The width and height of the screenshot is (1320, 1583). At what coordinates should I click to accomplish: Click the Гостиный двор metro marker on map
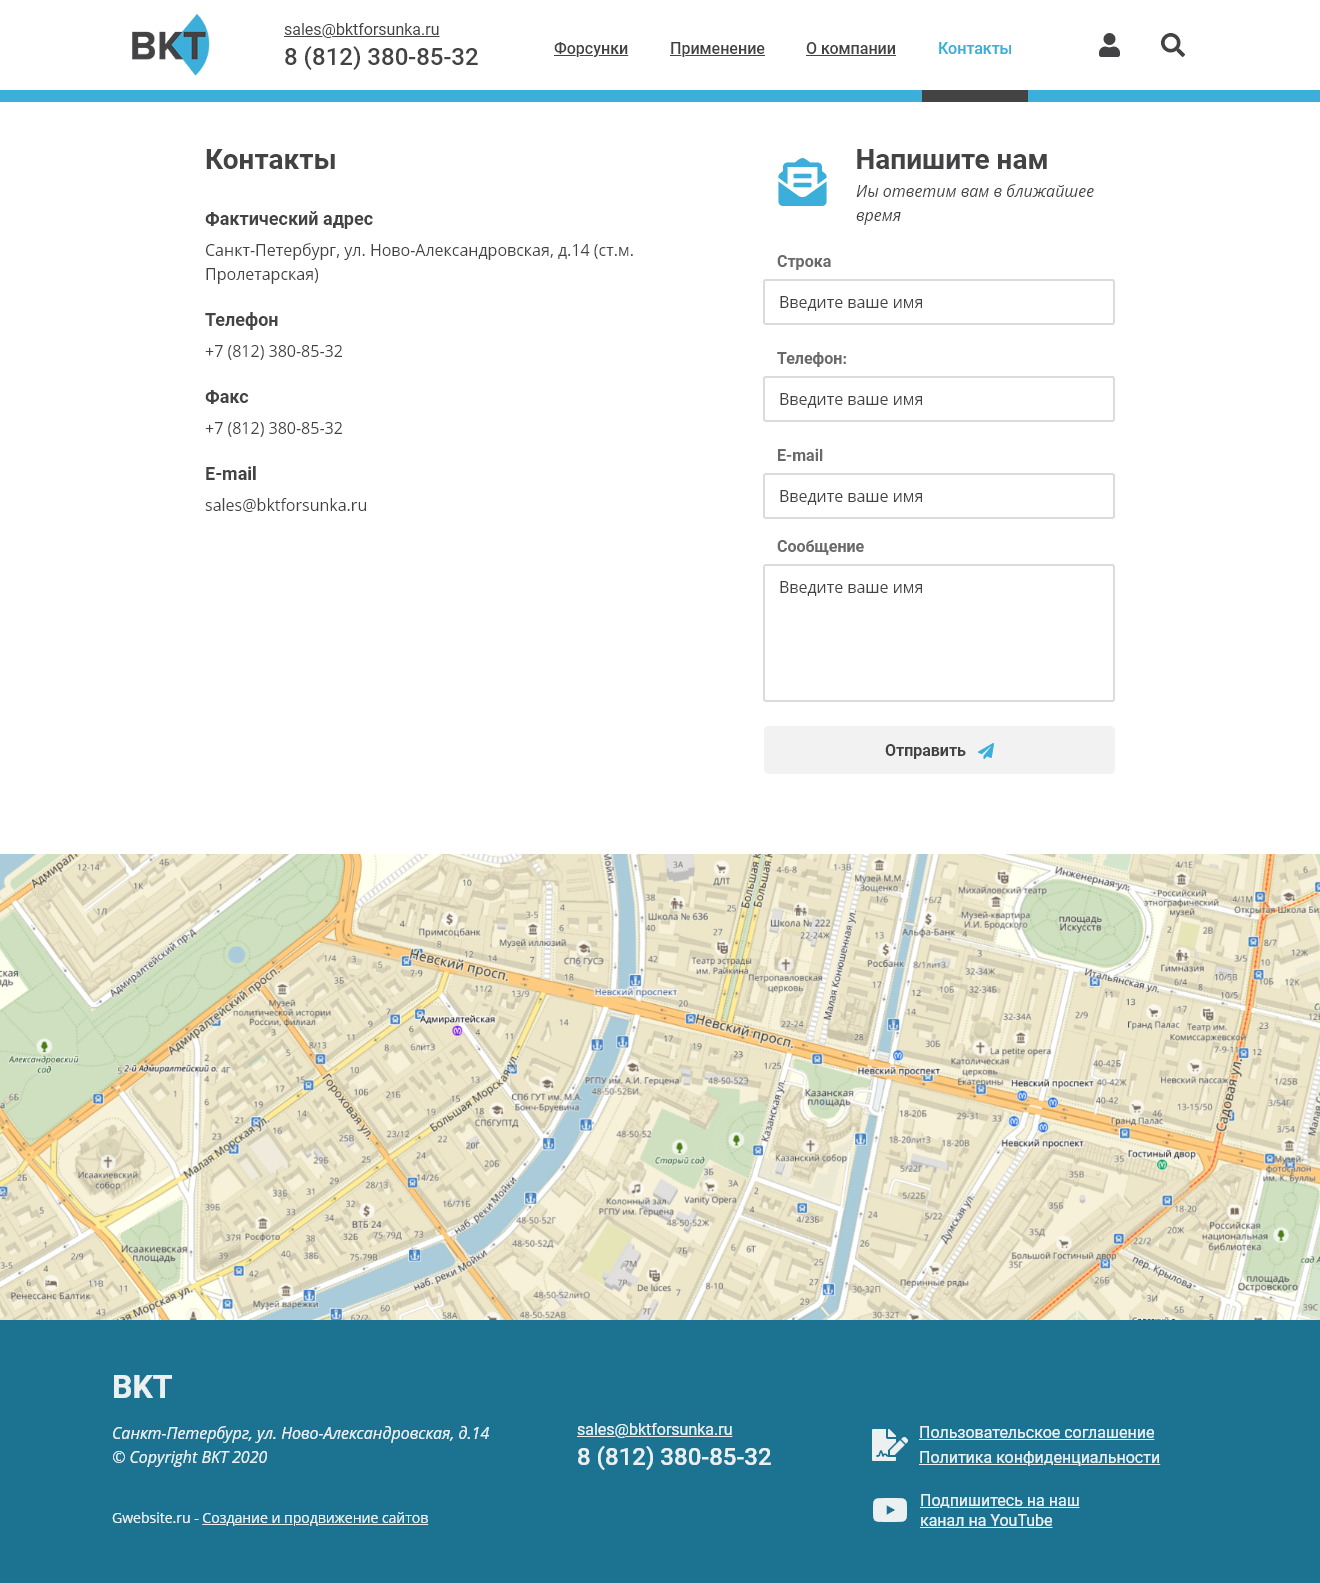[x=1162, y=1165]
